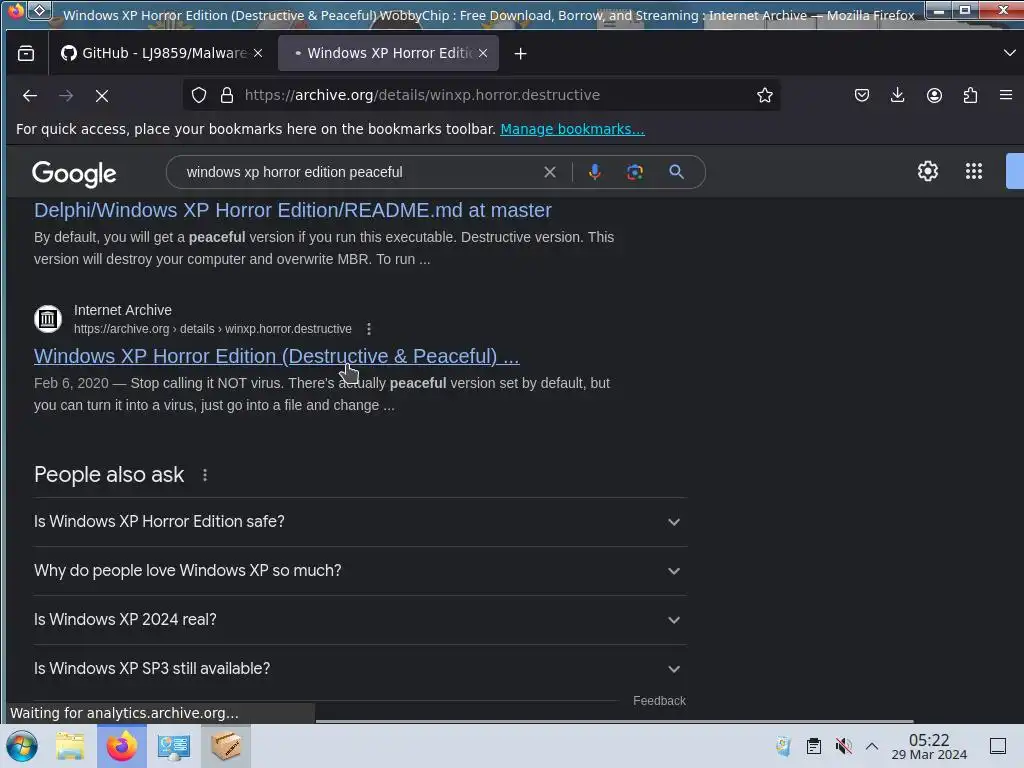The width and height of the screenshot is (1024, 768).
Task: View site security via padlock icon
Action: [227, 95]
